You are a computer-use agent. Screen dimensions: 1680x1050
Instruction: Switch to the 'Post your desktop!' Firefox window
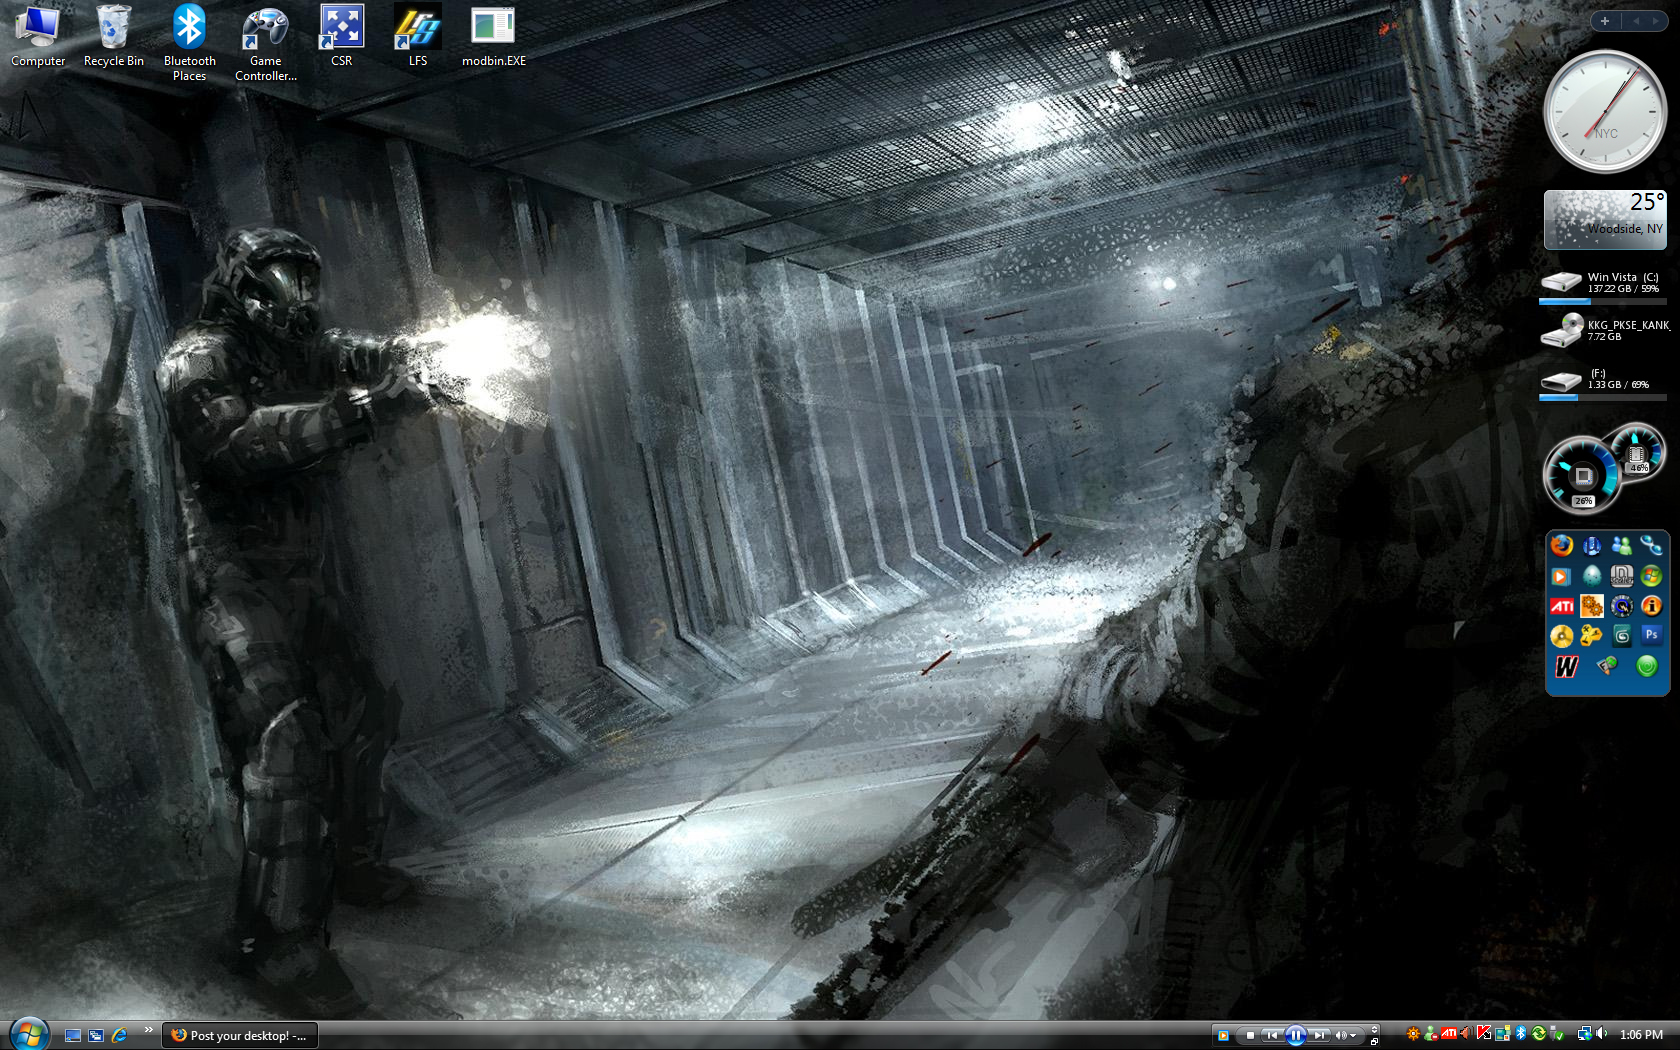[241, 1035]
